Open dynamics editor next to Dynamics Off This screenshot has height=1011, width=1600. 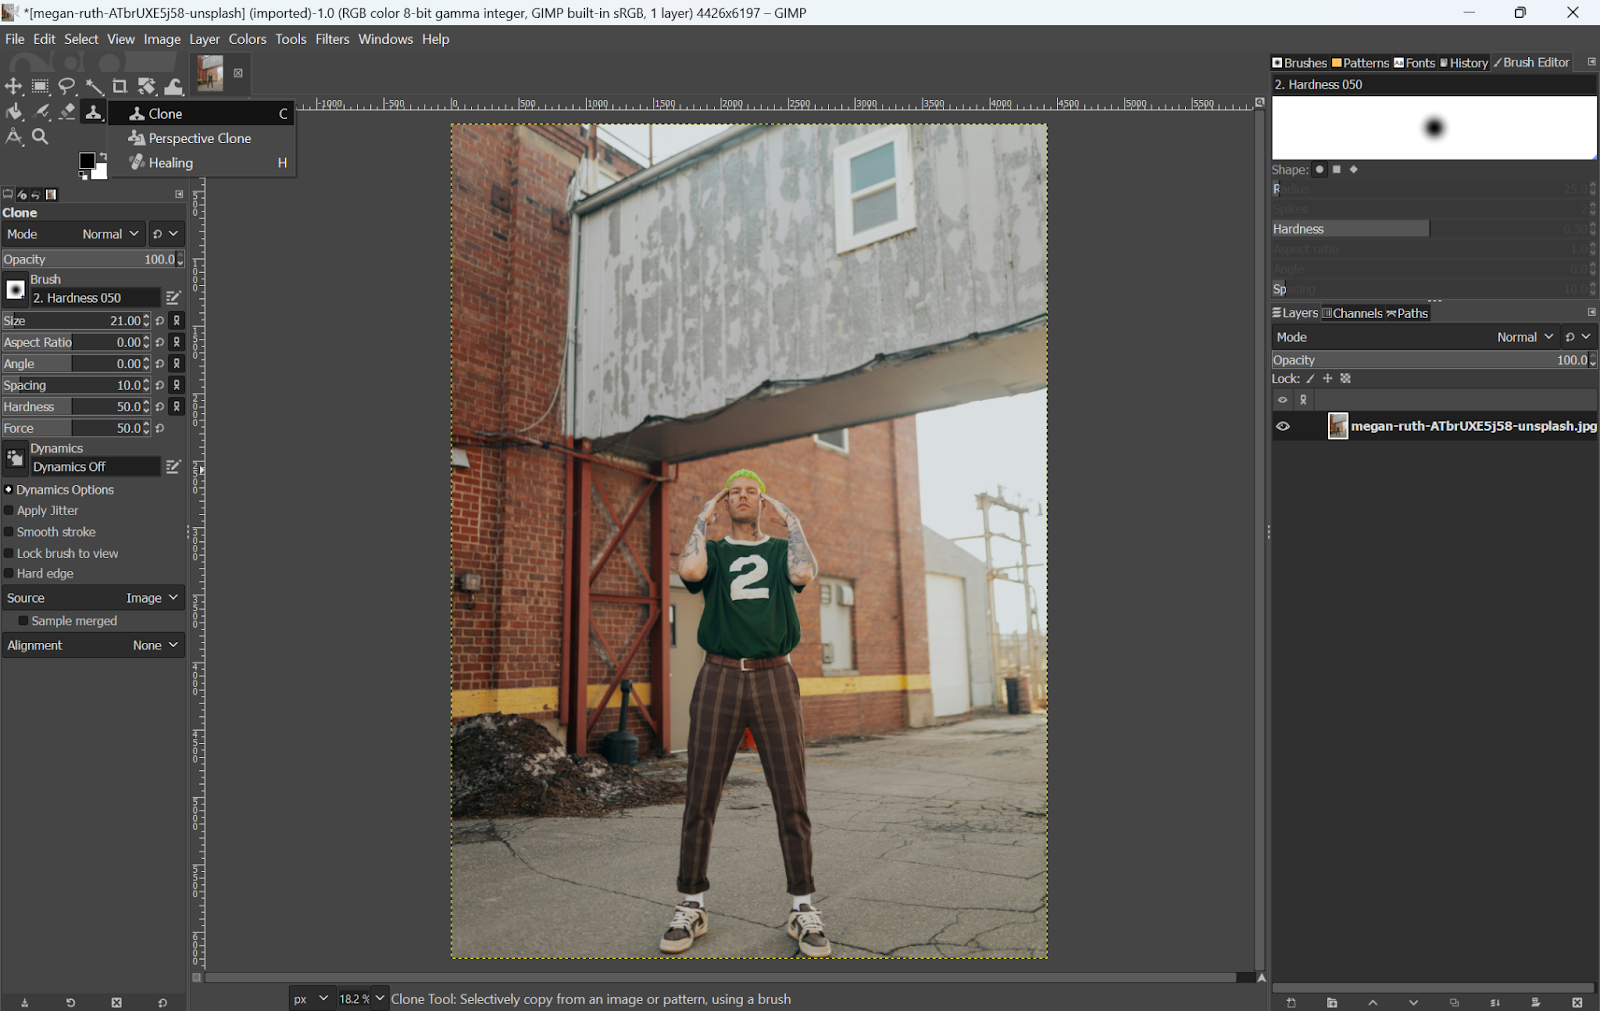click(173, 467)
